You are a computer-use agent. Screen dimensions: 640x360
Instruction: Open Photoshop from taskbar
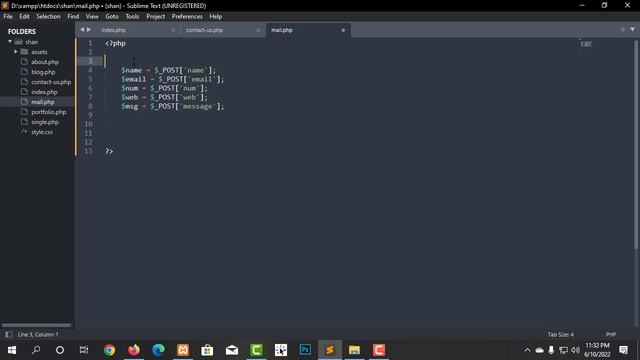(x=305, y=350)
